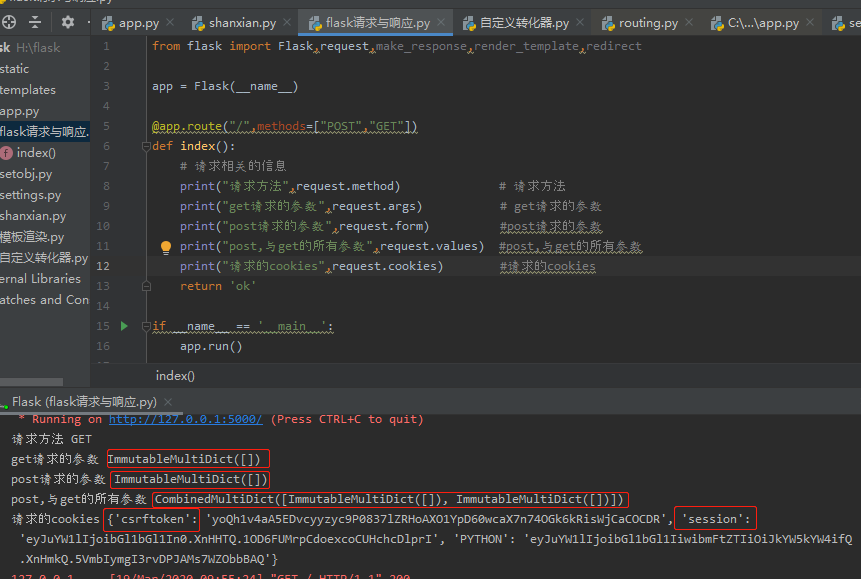Image resolution: width=861 pixels, height=579 pixels.
Task: Select the Flask run configuration tab
Action: click(x=84, y=402)
